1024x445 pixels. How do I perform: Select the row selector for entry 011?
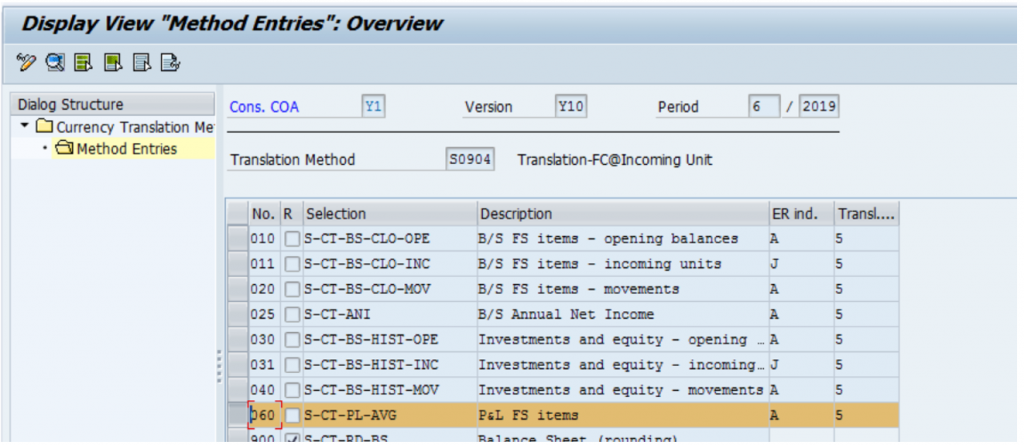pyautogui.click(x=238, y=264)
